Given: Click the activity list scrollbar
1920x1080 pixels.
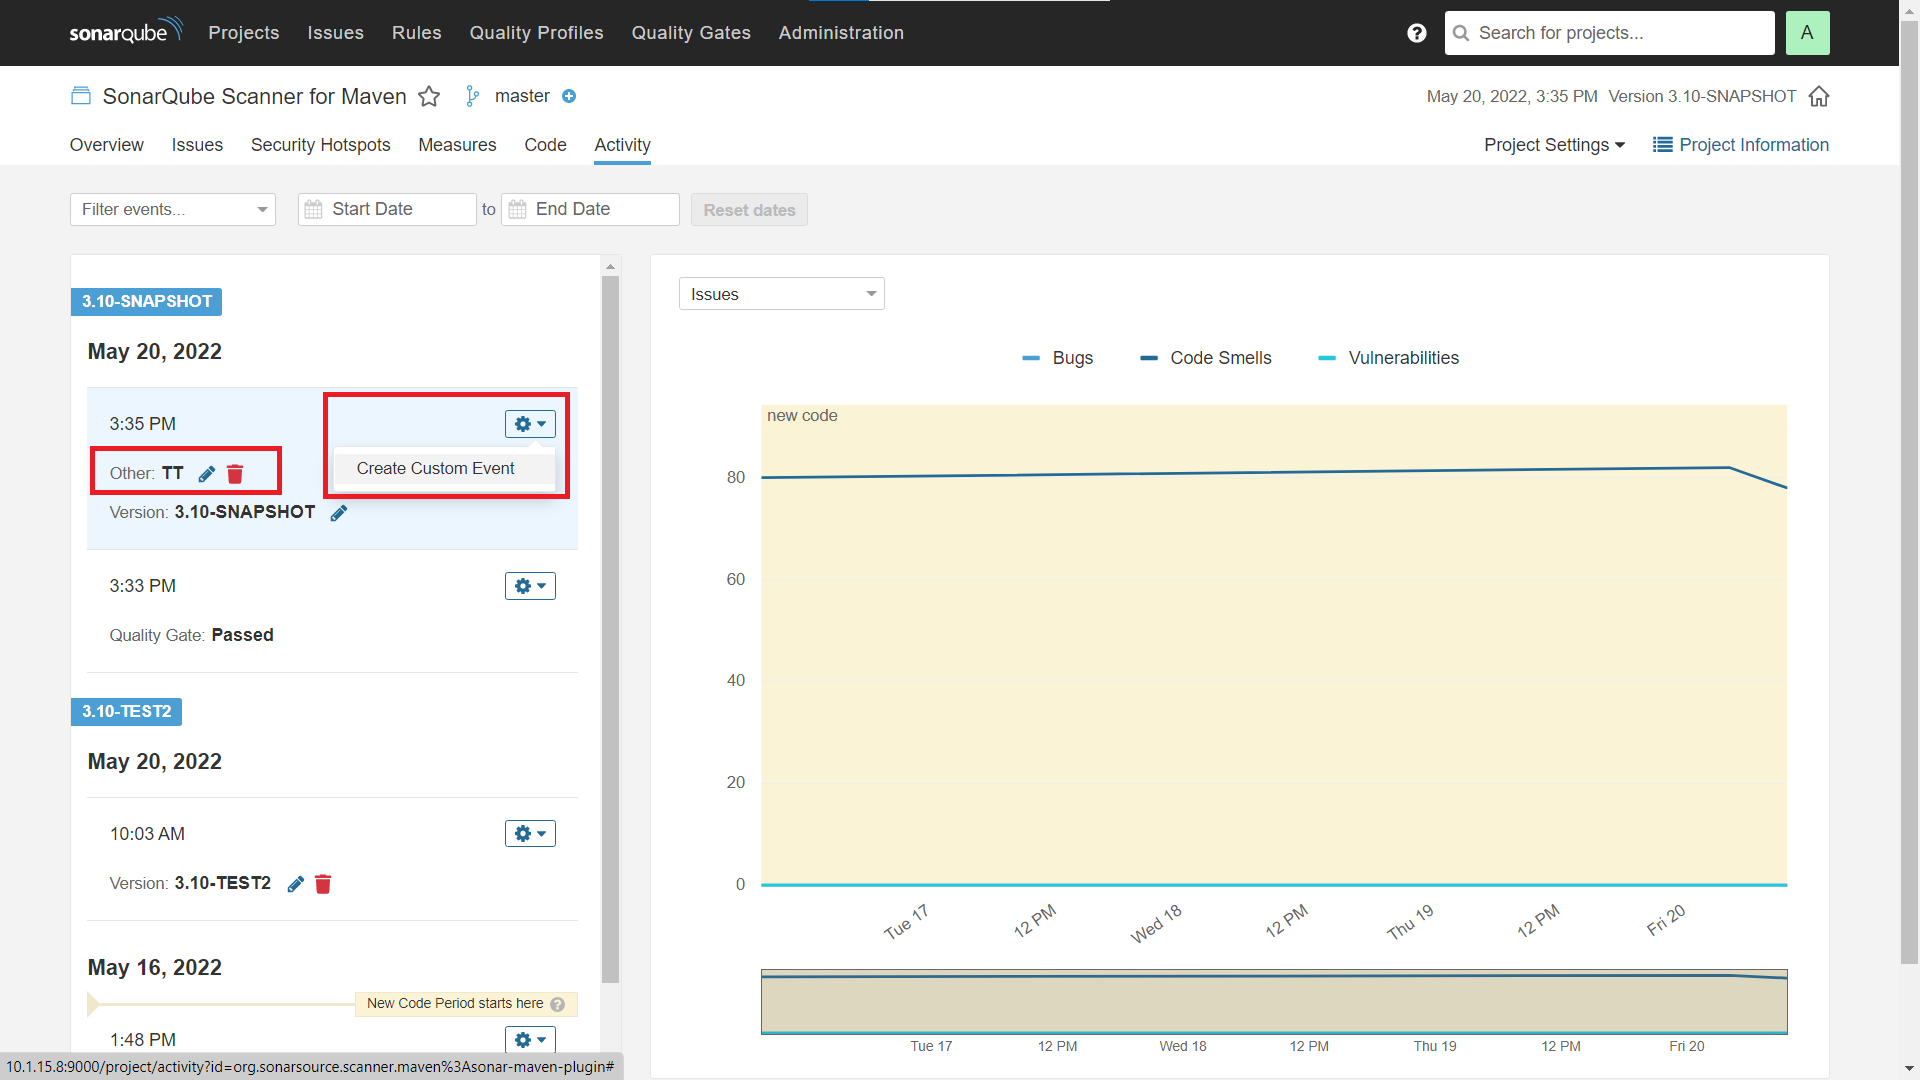Looking at the screenshot, I should tap(610, 628).
